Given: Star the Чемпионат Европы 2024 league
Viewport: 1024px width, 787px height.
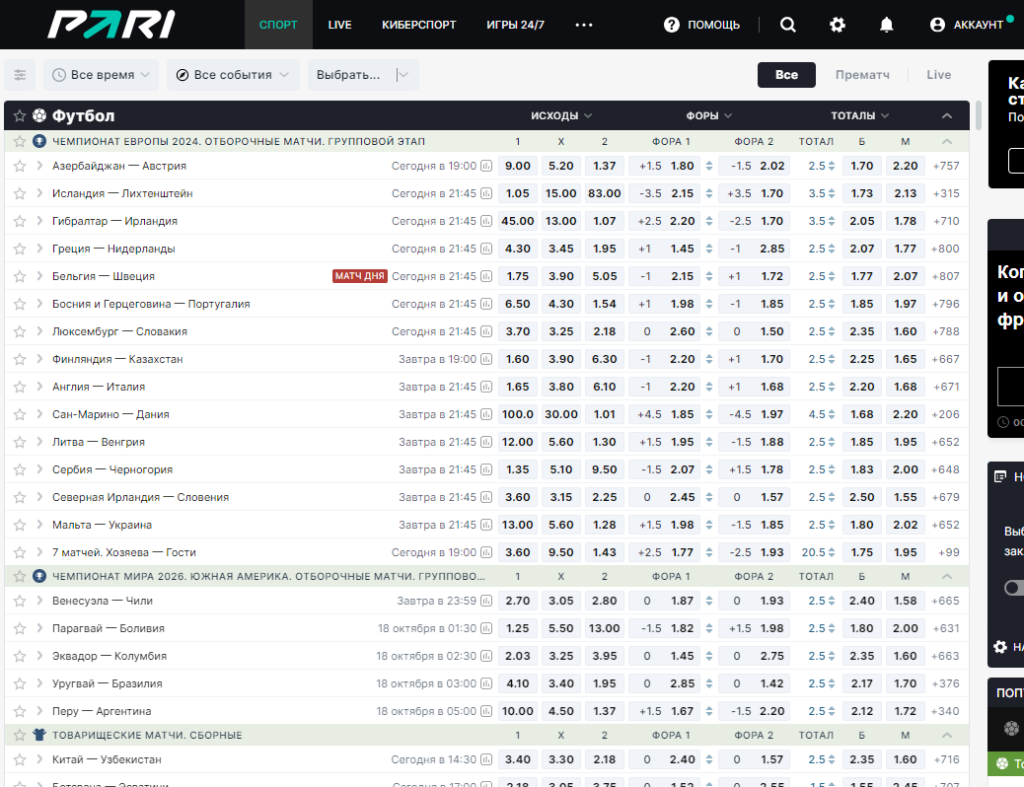Looking at the screenshot, I should pyautogui.click(x=20, y=141).
